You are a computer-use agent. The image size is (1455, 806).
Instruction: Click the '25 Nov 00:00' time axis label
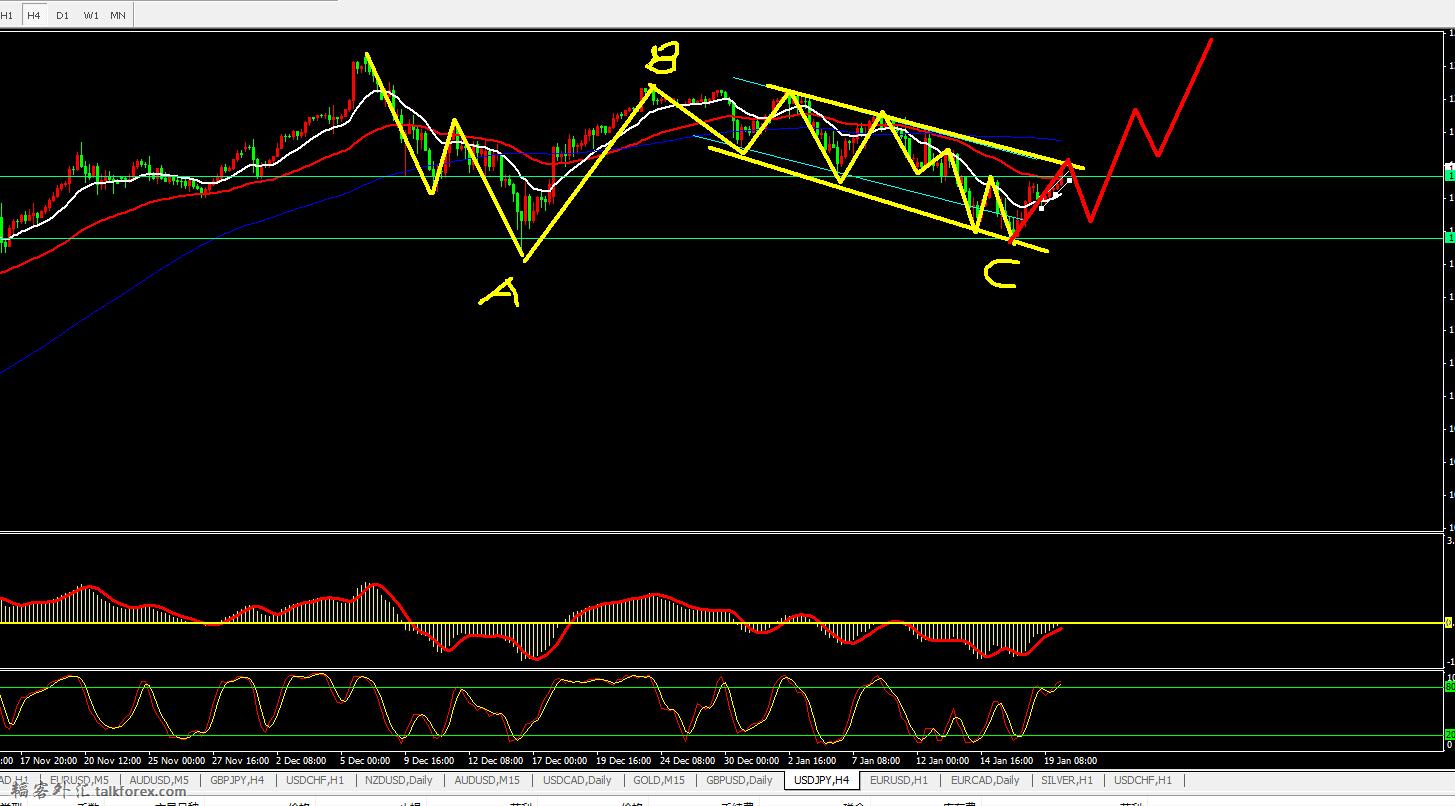(x=175, y=760)
